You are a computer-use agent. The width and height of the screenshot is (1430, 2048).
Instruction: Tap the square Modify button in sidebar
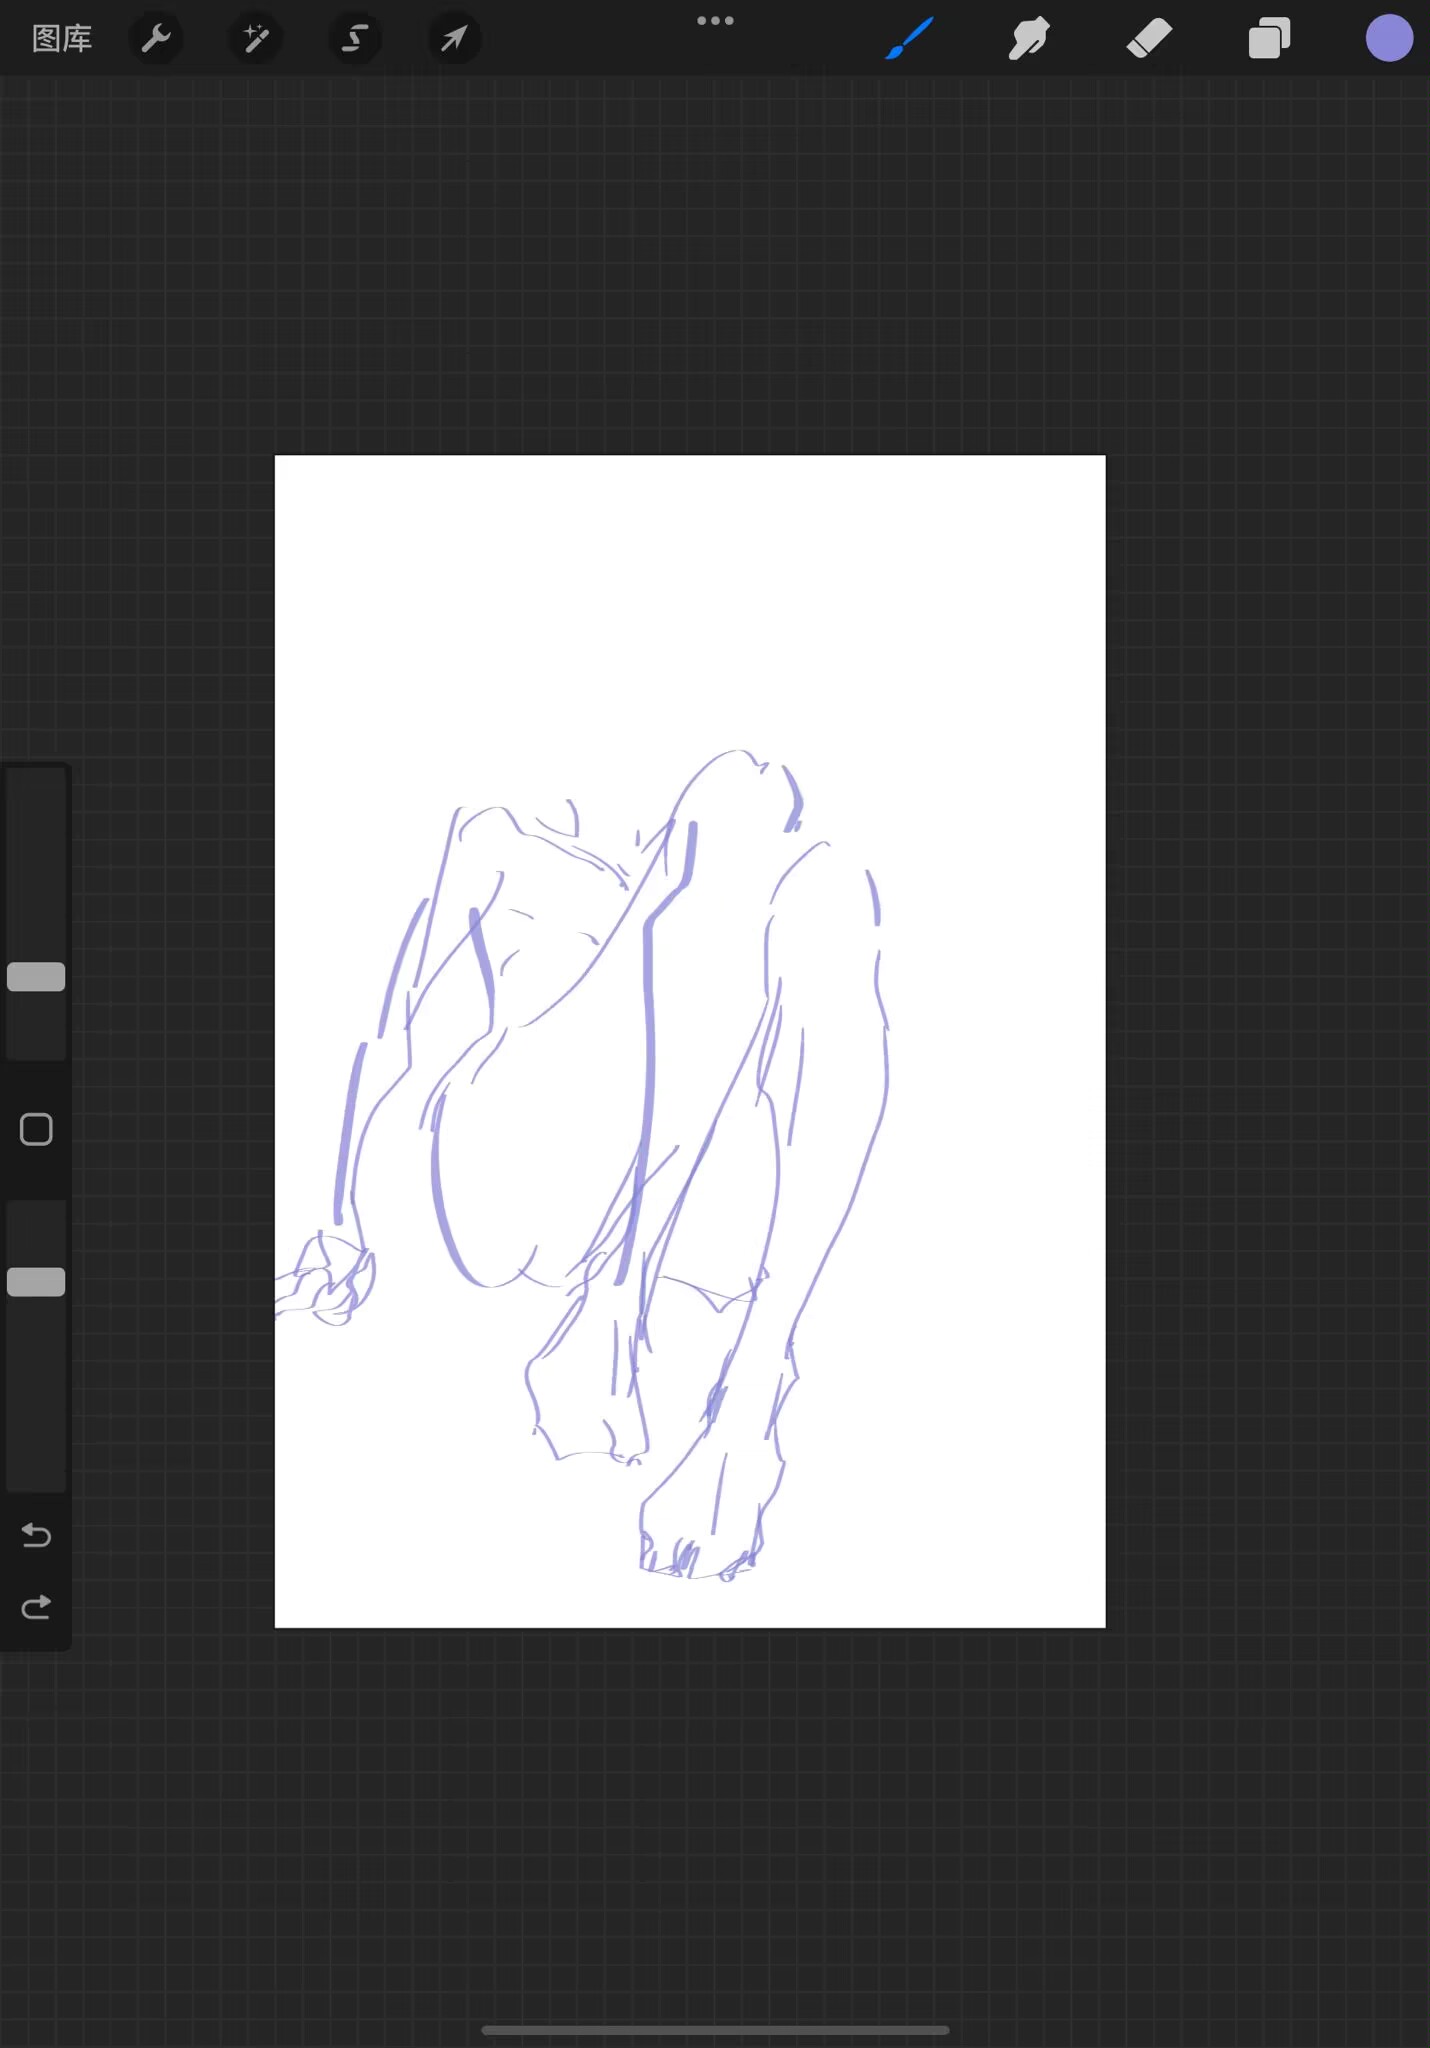click(x=36, y=1130)
